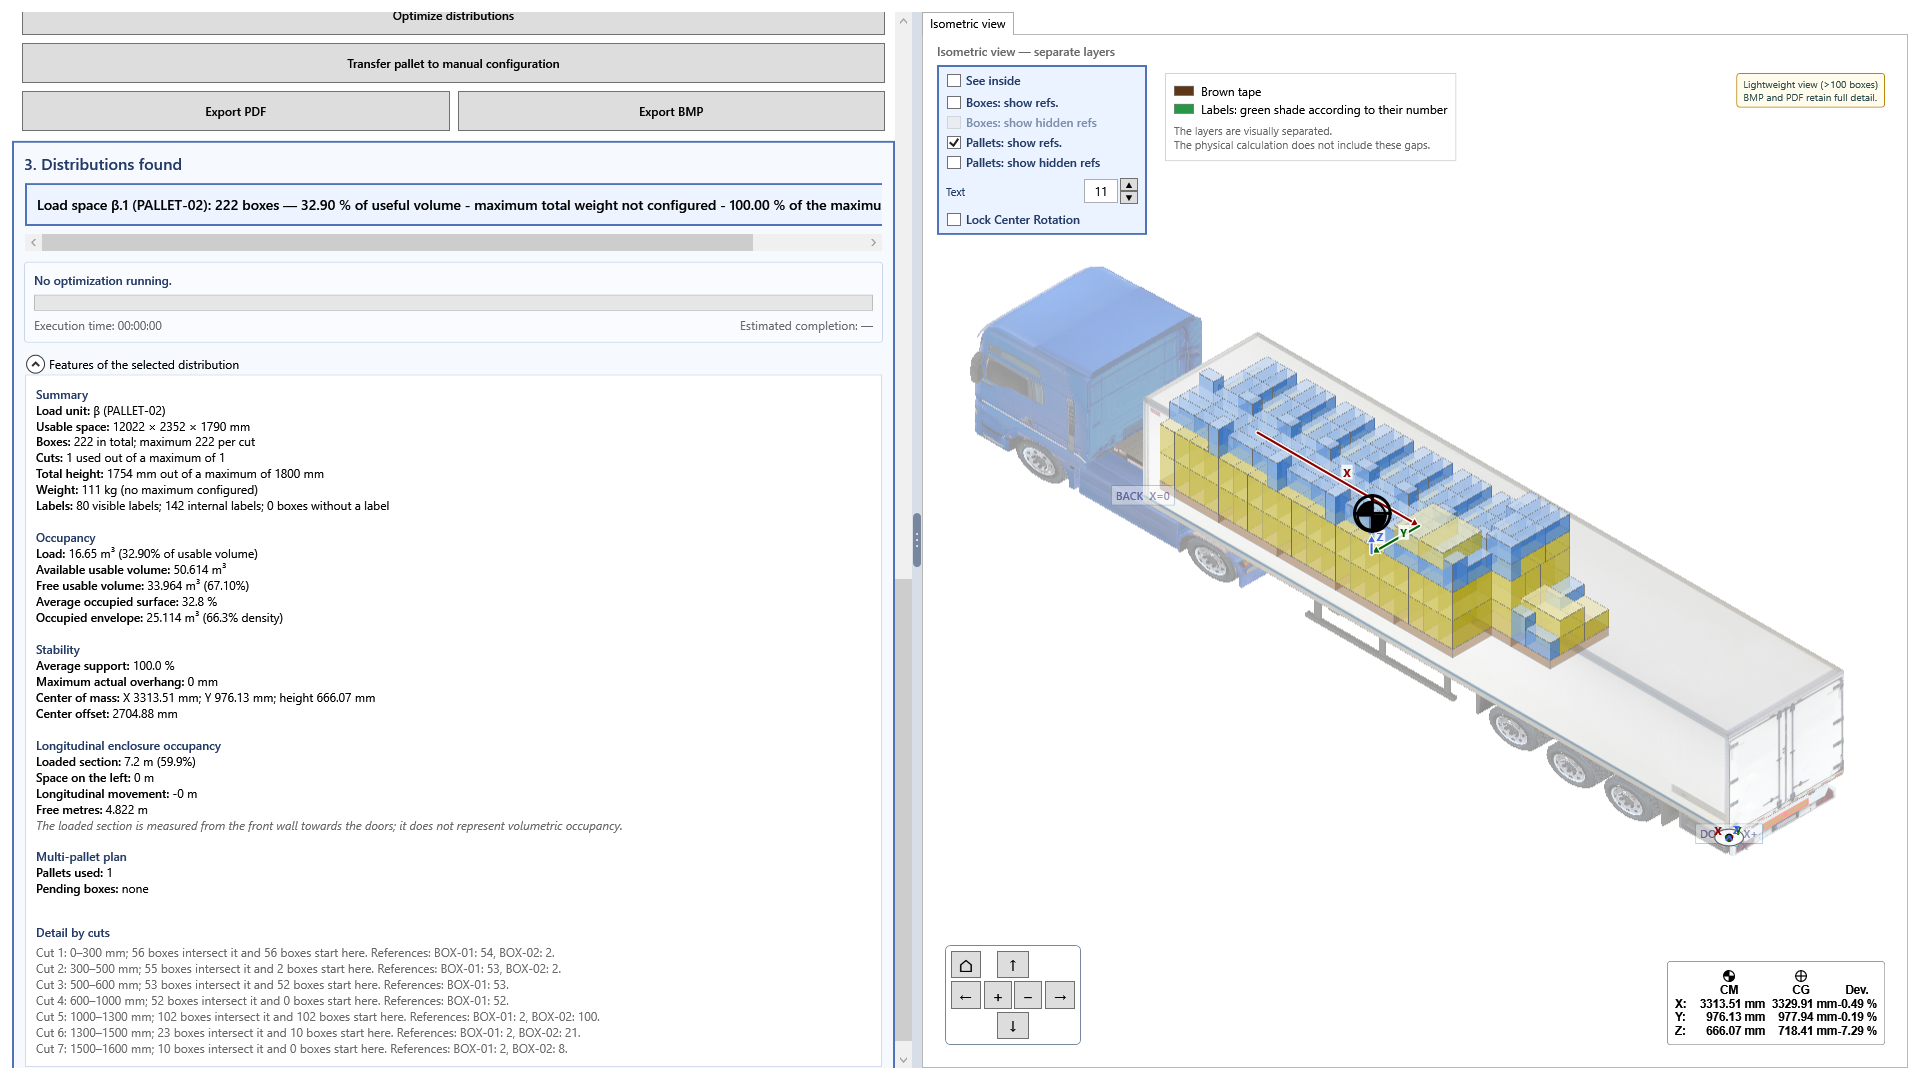Toggle Boxes: show refs. checkbox
Screen dimensions: 1920x1080
tap(954, 103)
